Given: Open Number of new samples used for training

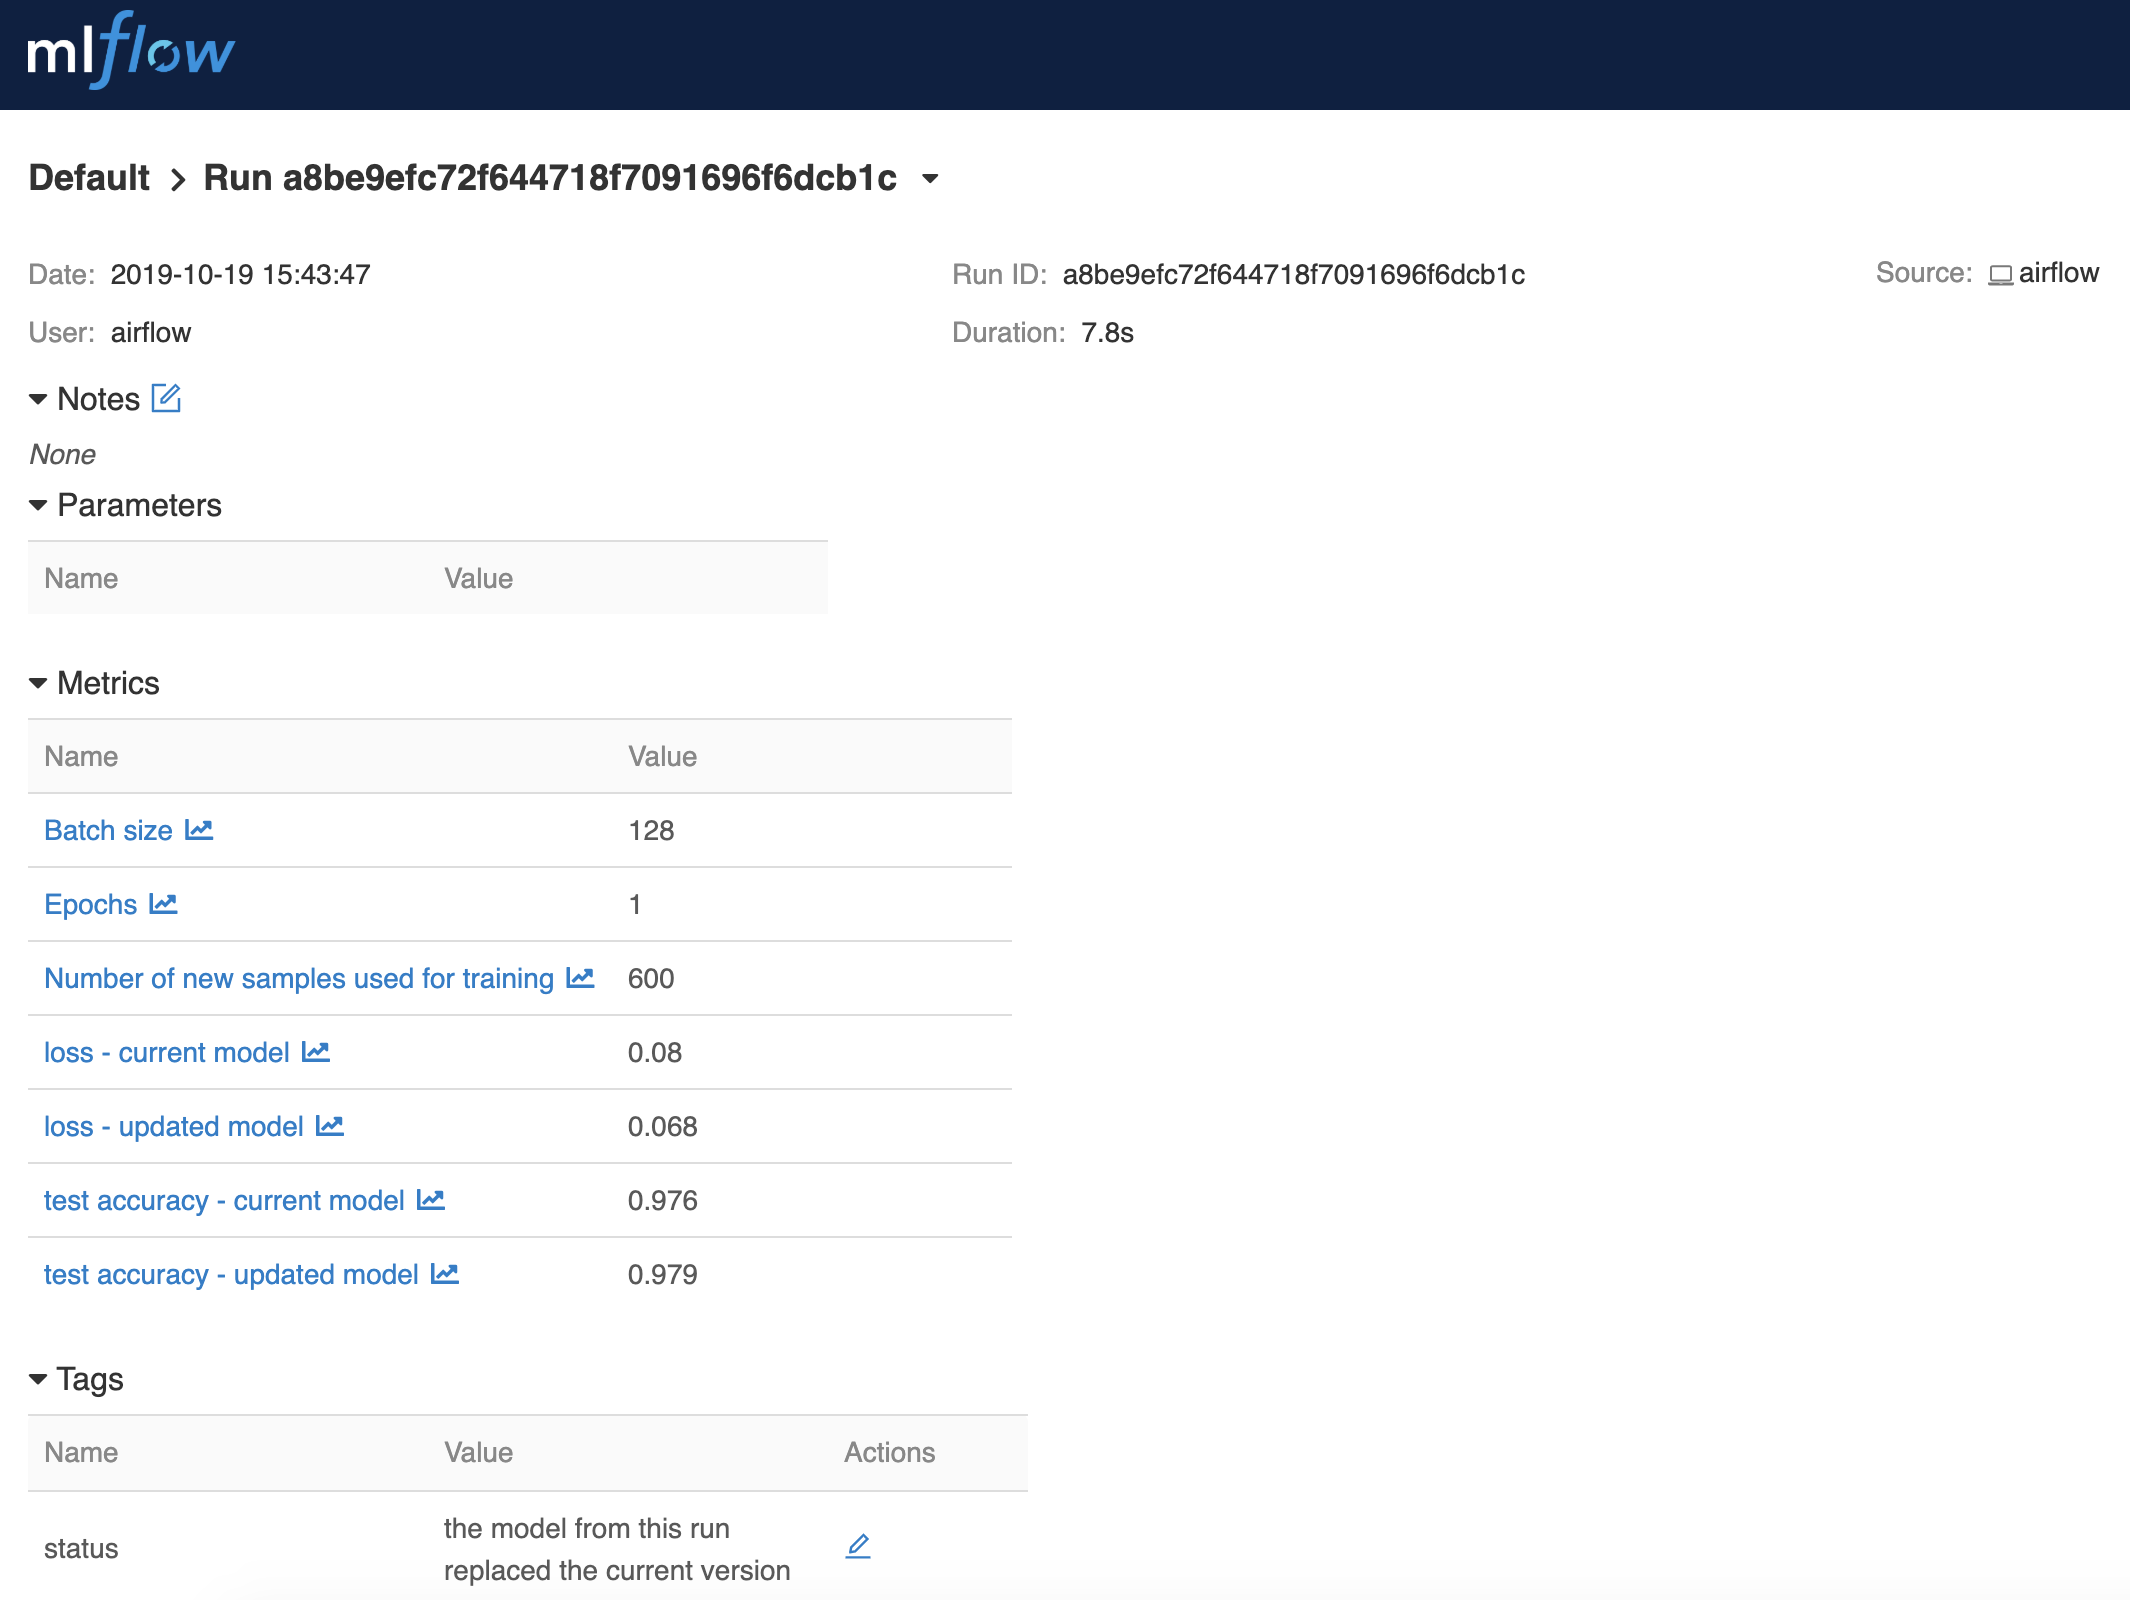Looking at the screenshot, I should tap(299, 978).
